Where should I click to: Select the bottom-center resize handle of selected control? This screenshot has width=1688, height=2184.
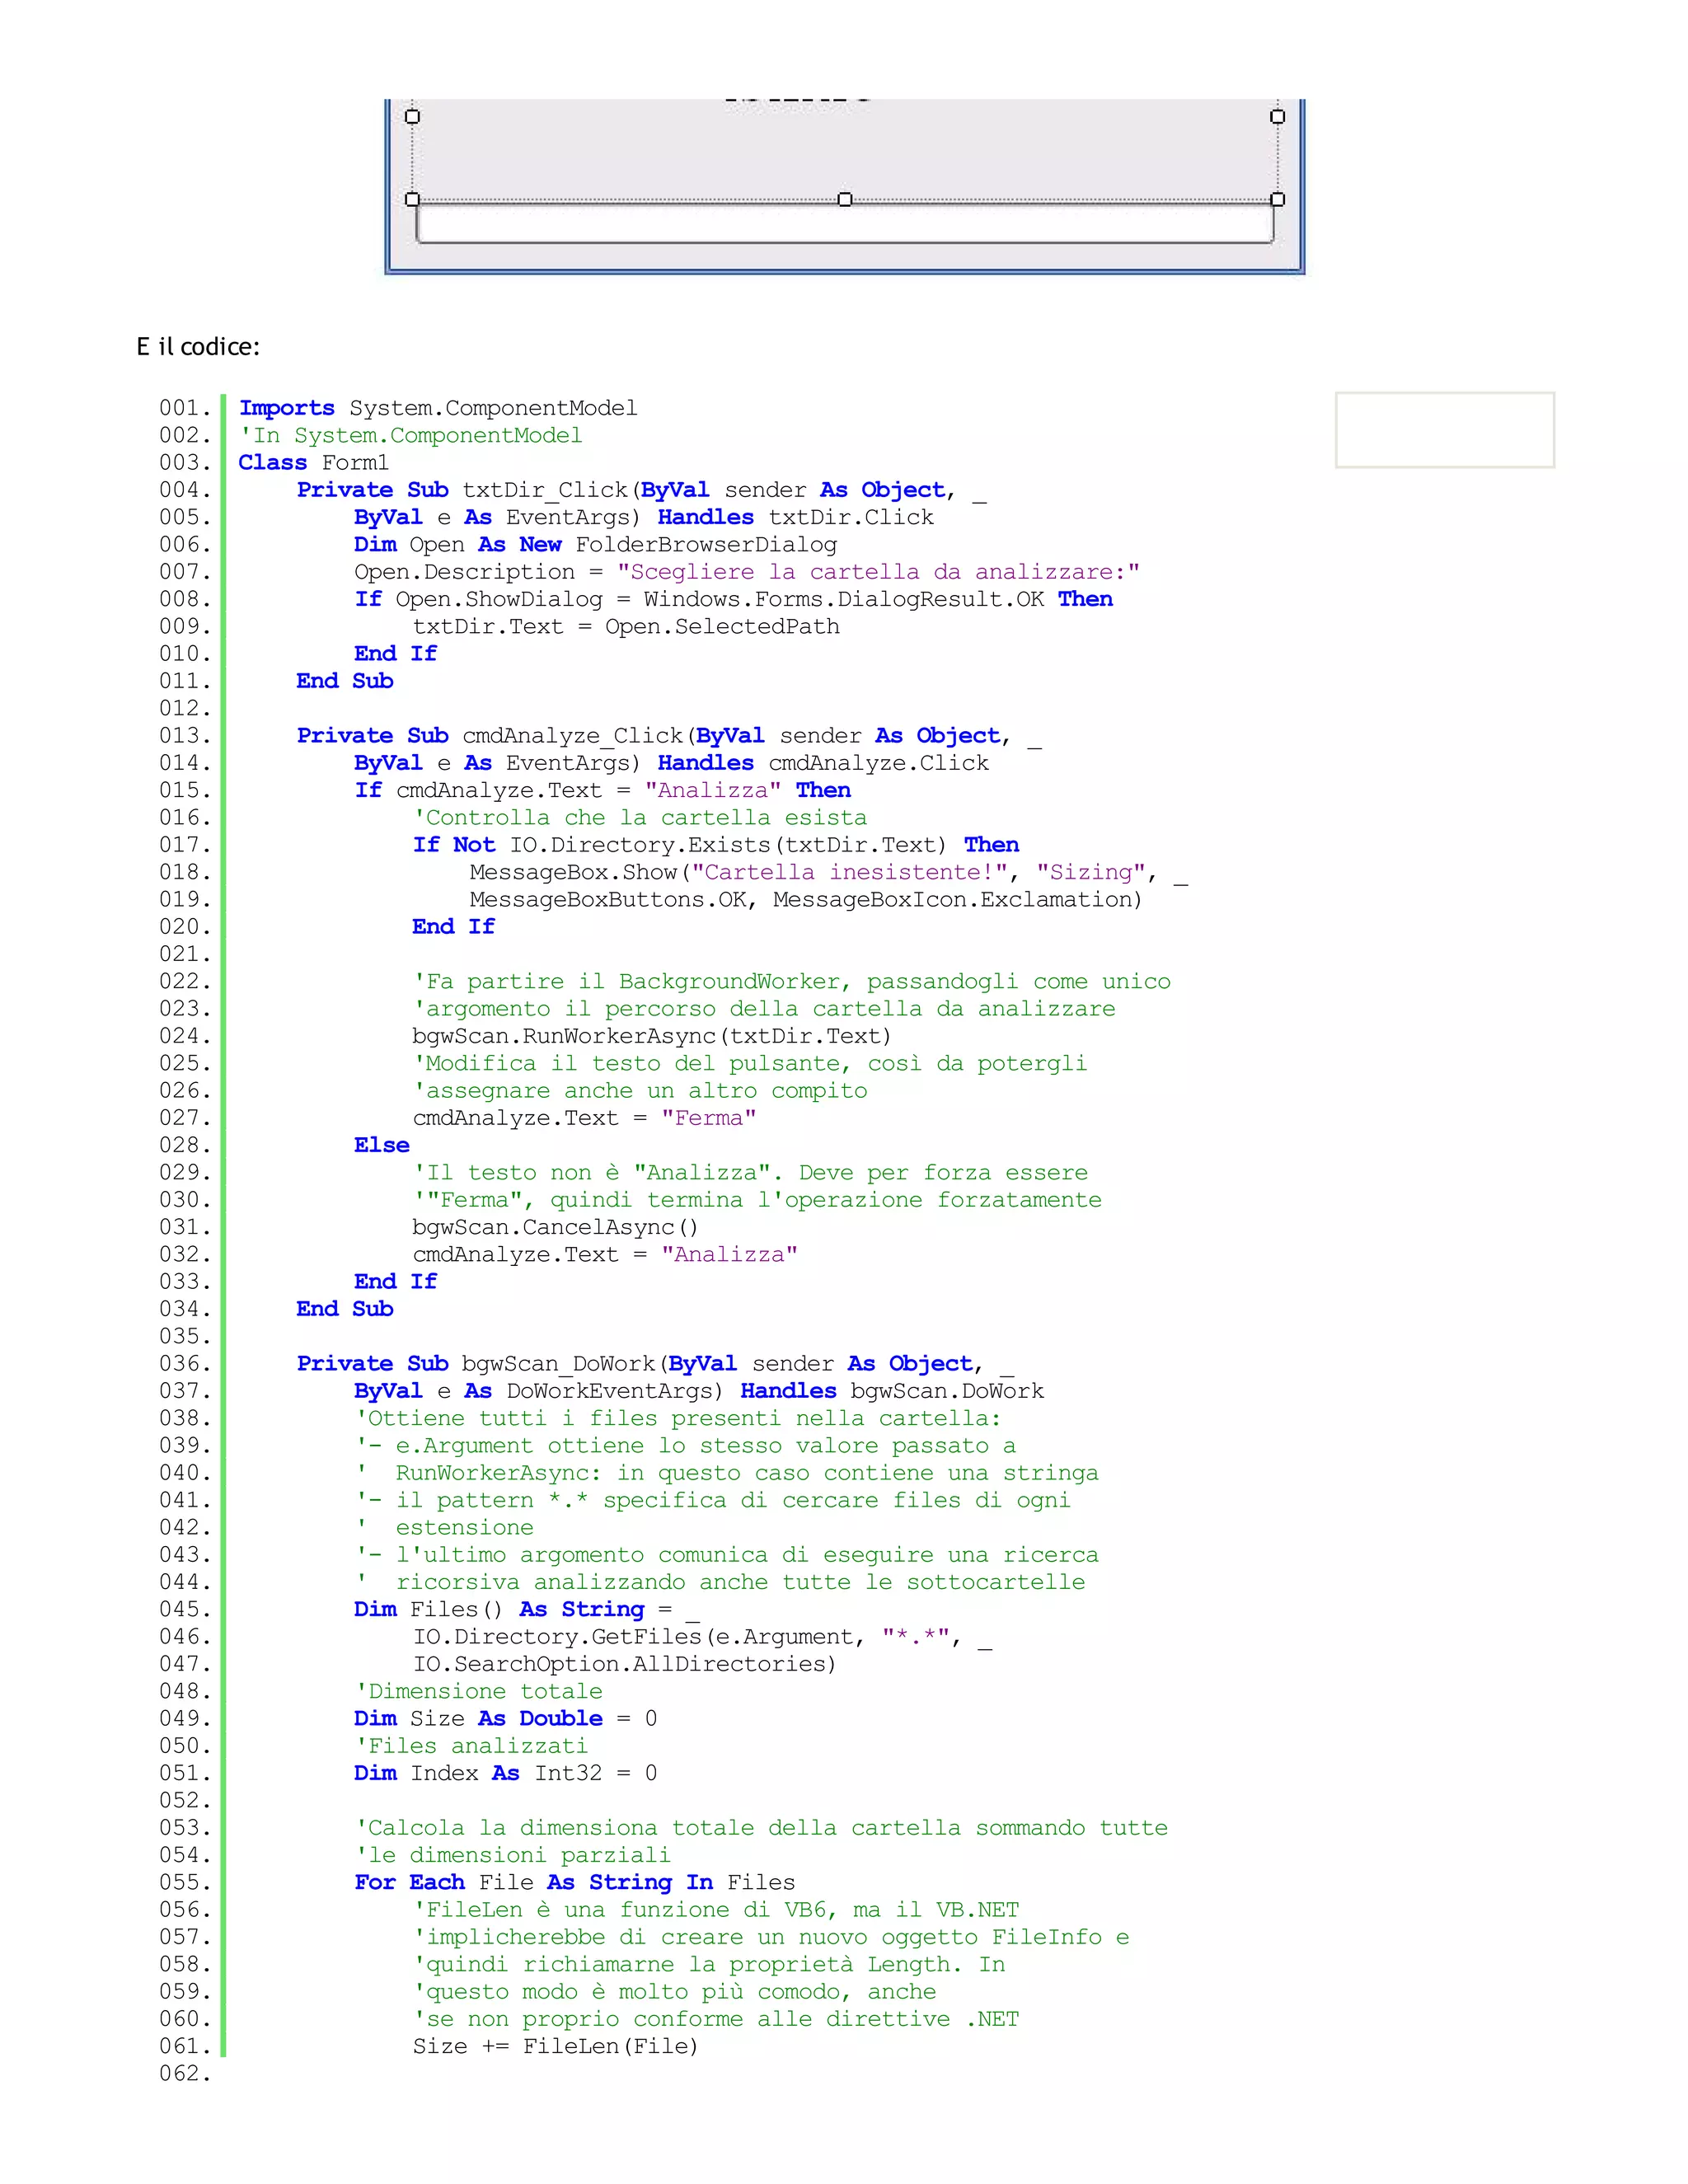pyautogui.click(x=845, y=200)
